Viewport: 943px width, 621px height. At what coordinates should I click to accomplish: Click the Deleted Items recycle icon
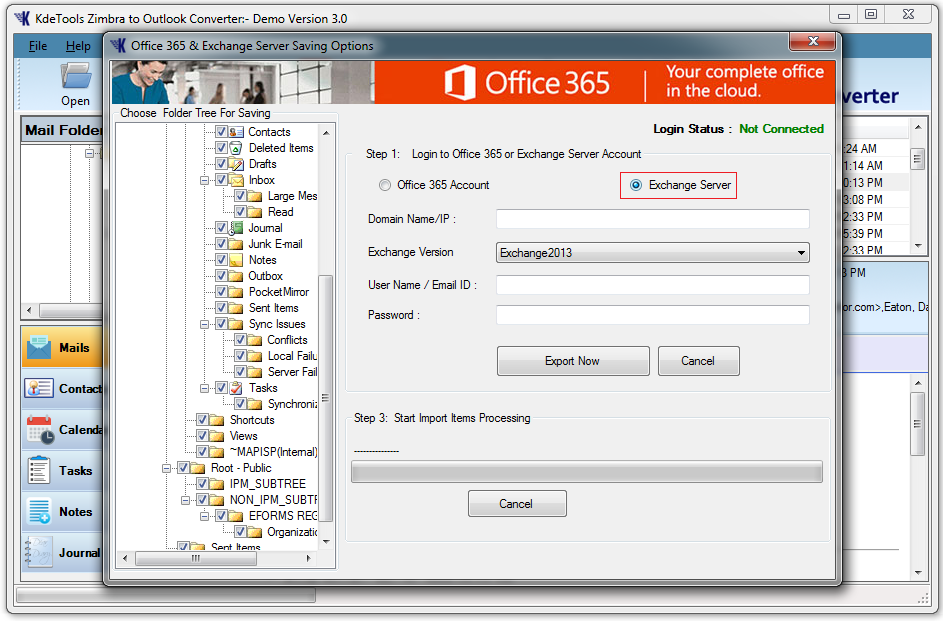[237, 148]
